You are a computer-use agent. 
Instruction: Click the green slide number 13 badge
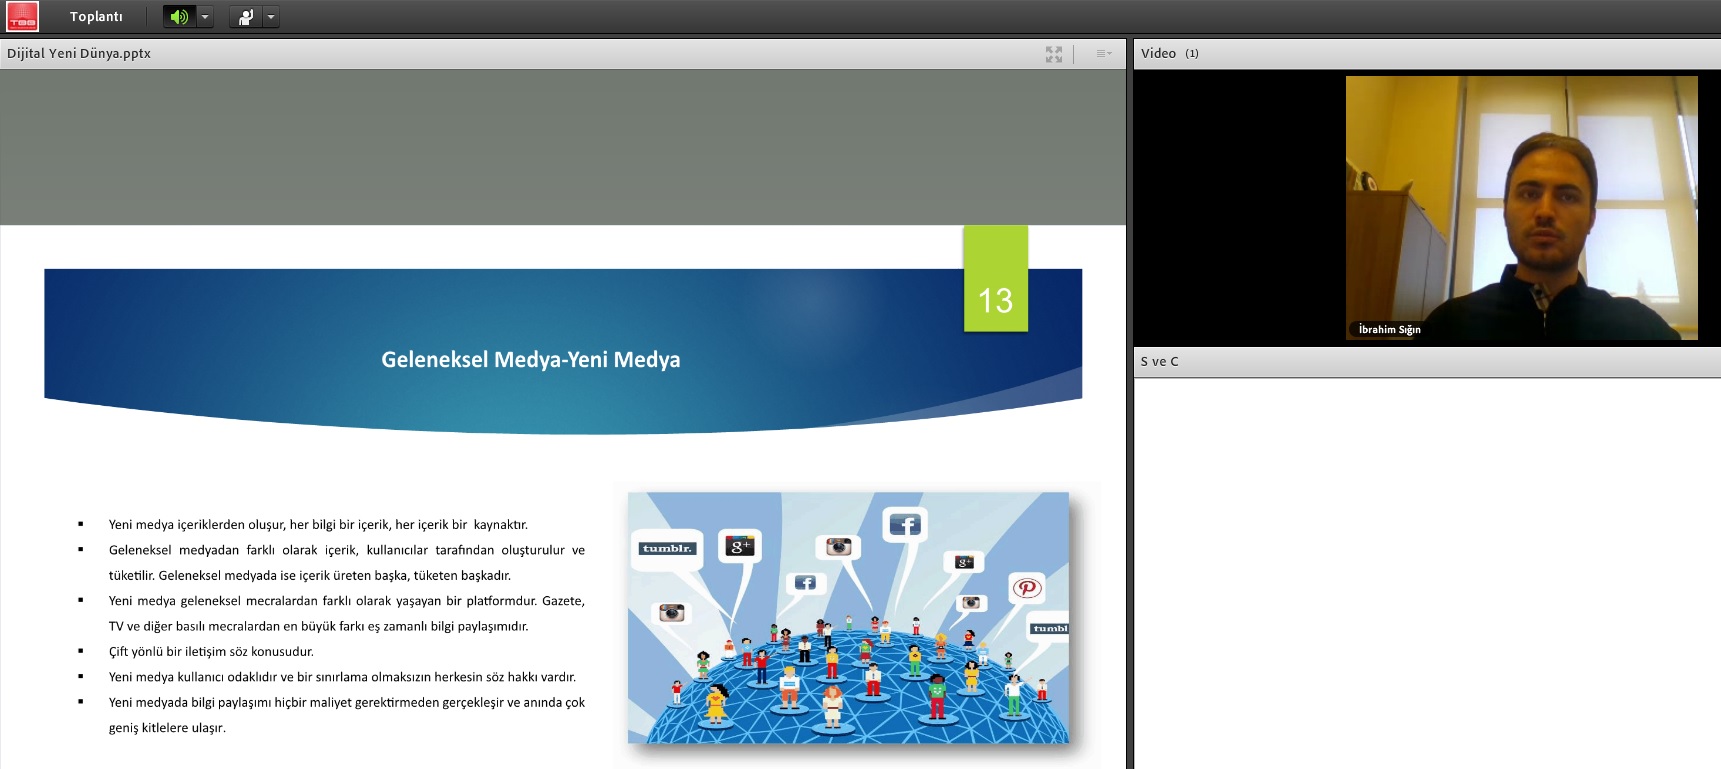click(996, 278)
